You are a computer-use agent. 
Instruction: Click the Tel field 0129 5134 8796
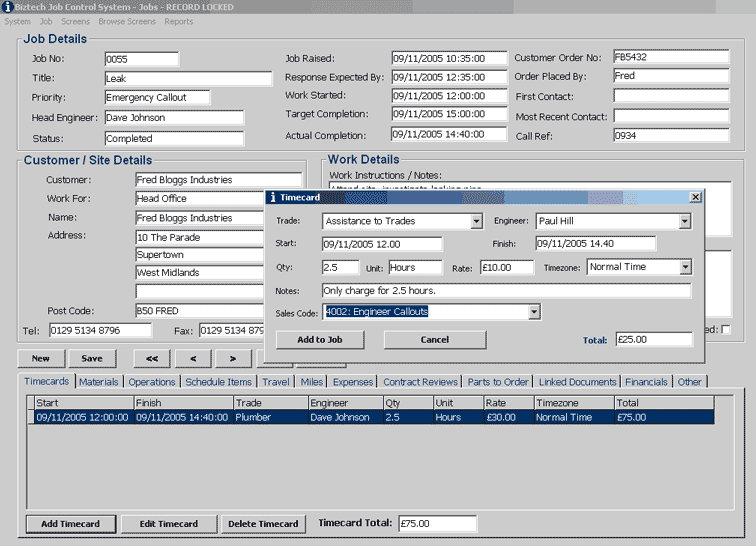pos(100,330)
